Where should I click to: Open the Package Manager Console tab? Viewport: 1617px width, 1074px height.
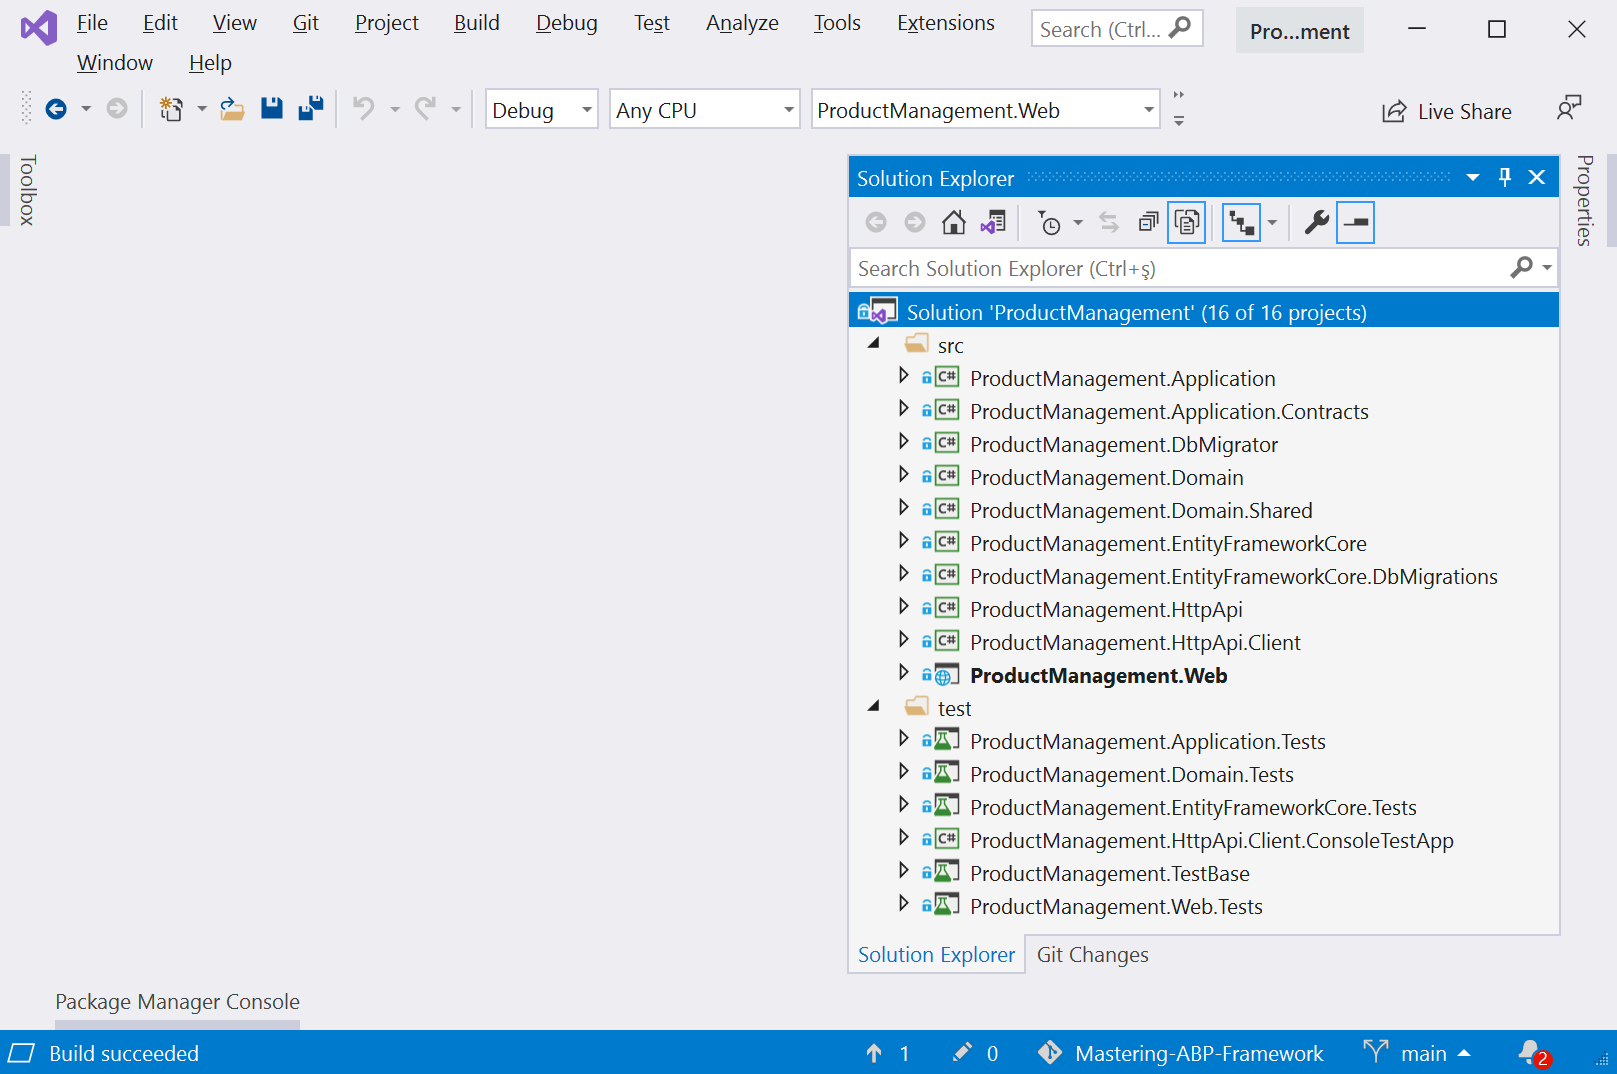pos(177,1001)
